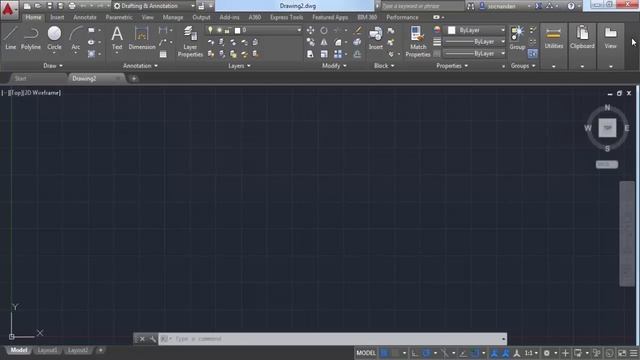Click the Erase tool in Modify panel

[358, 30]
